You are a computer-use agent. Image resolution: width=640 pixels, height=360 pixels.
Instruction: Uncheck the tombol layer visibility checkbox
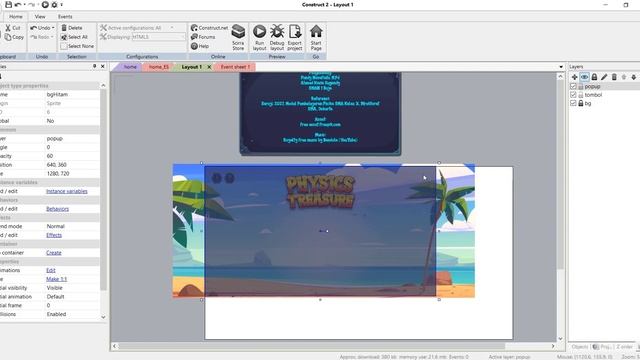[573, 95]
